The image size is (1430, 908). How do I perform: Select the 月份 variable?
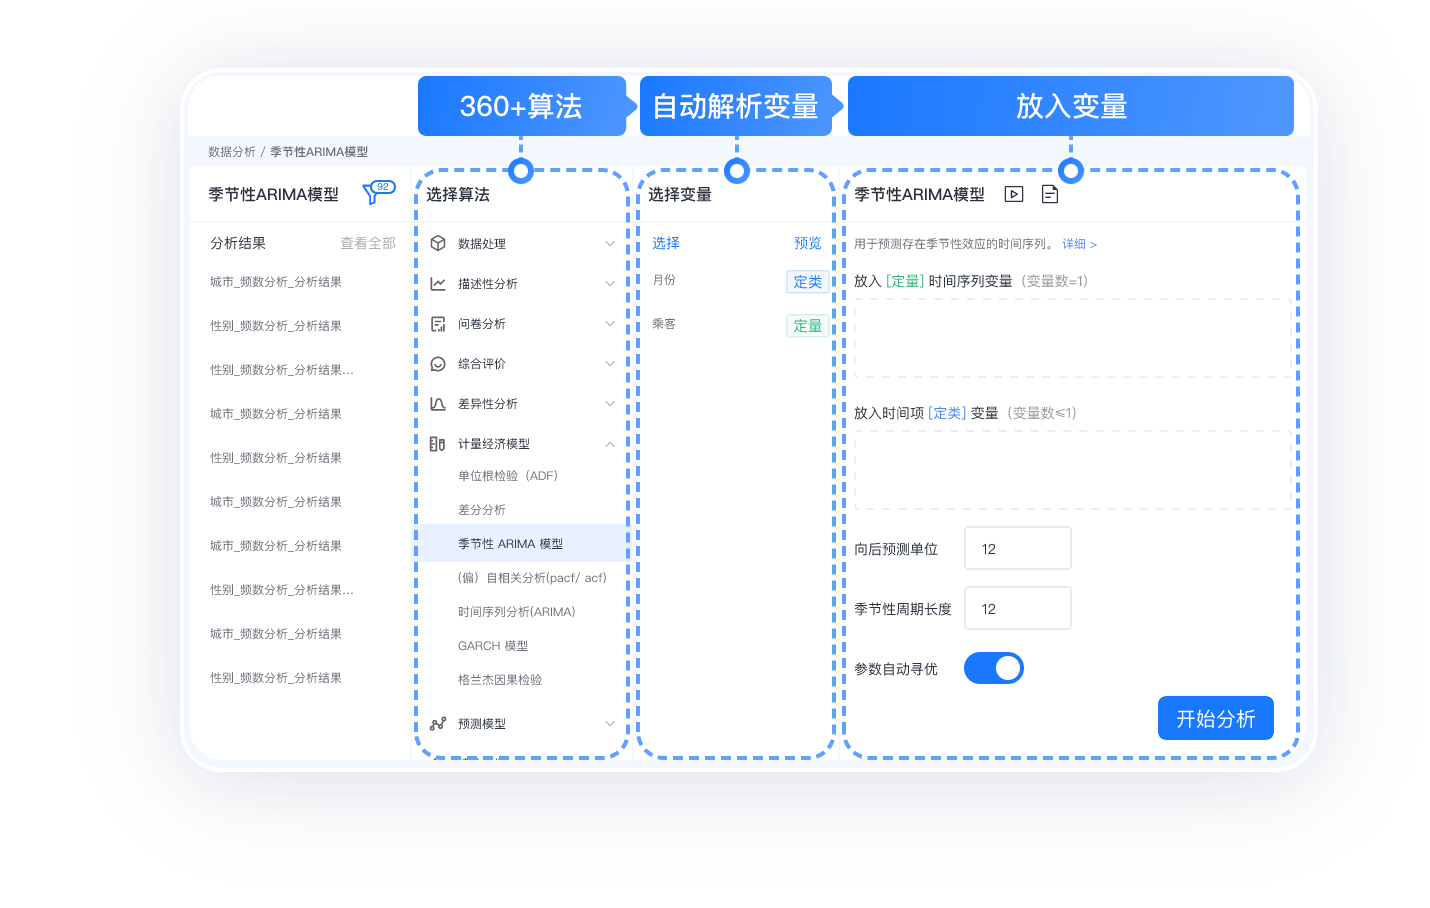[664, 280]
